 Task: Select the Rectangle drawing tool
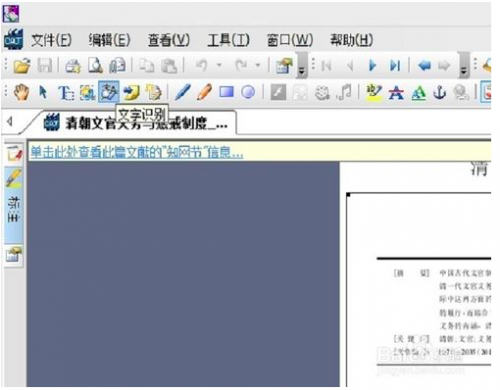point(226,92)
